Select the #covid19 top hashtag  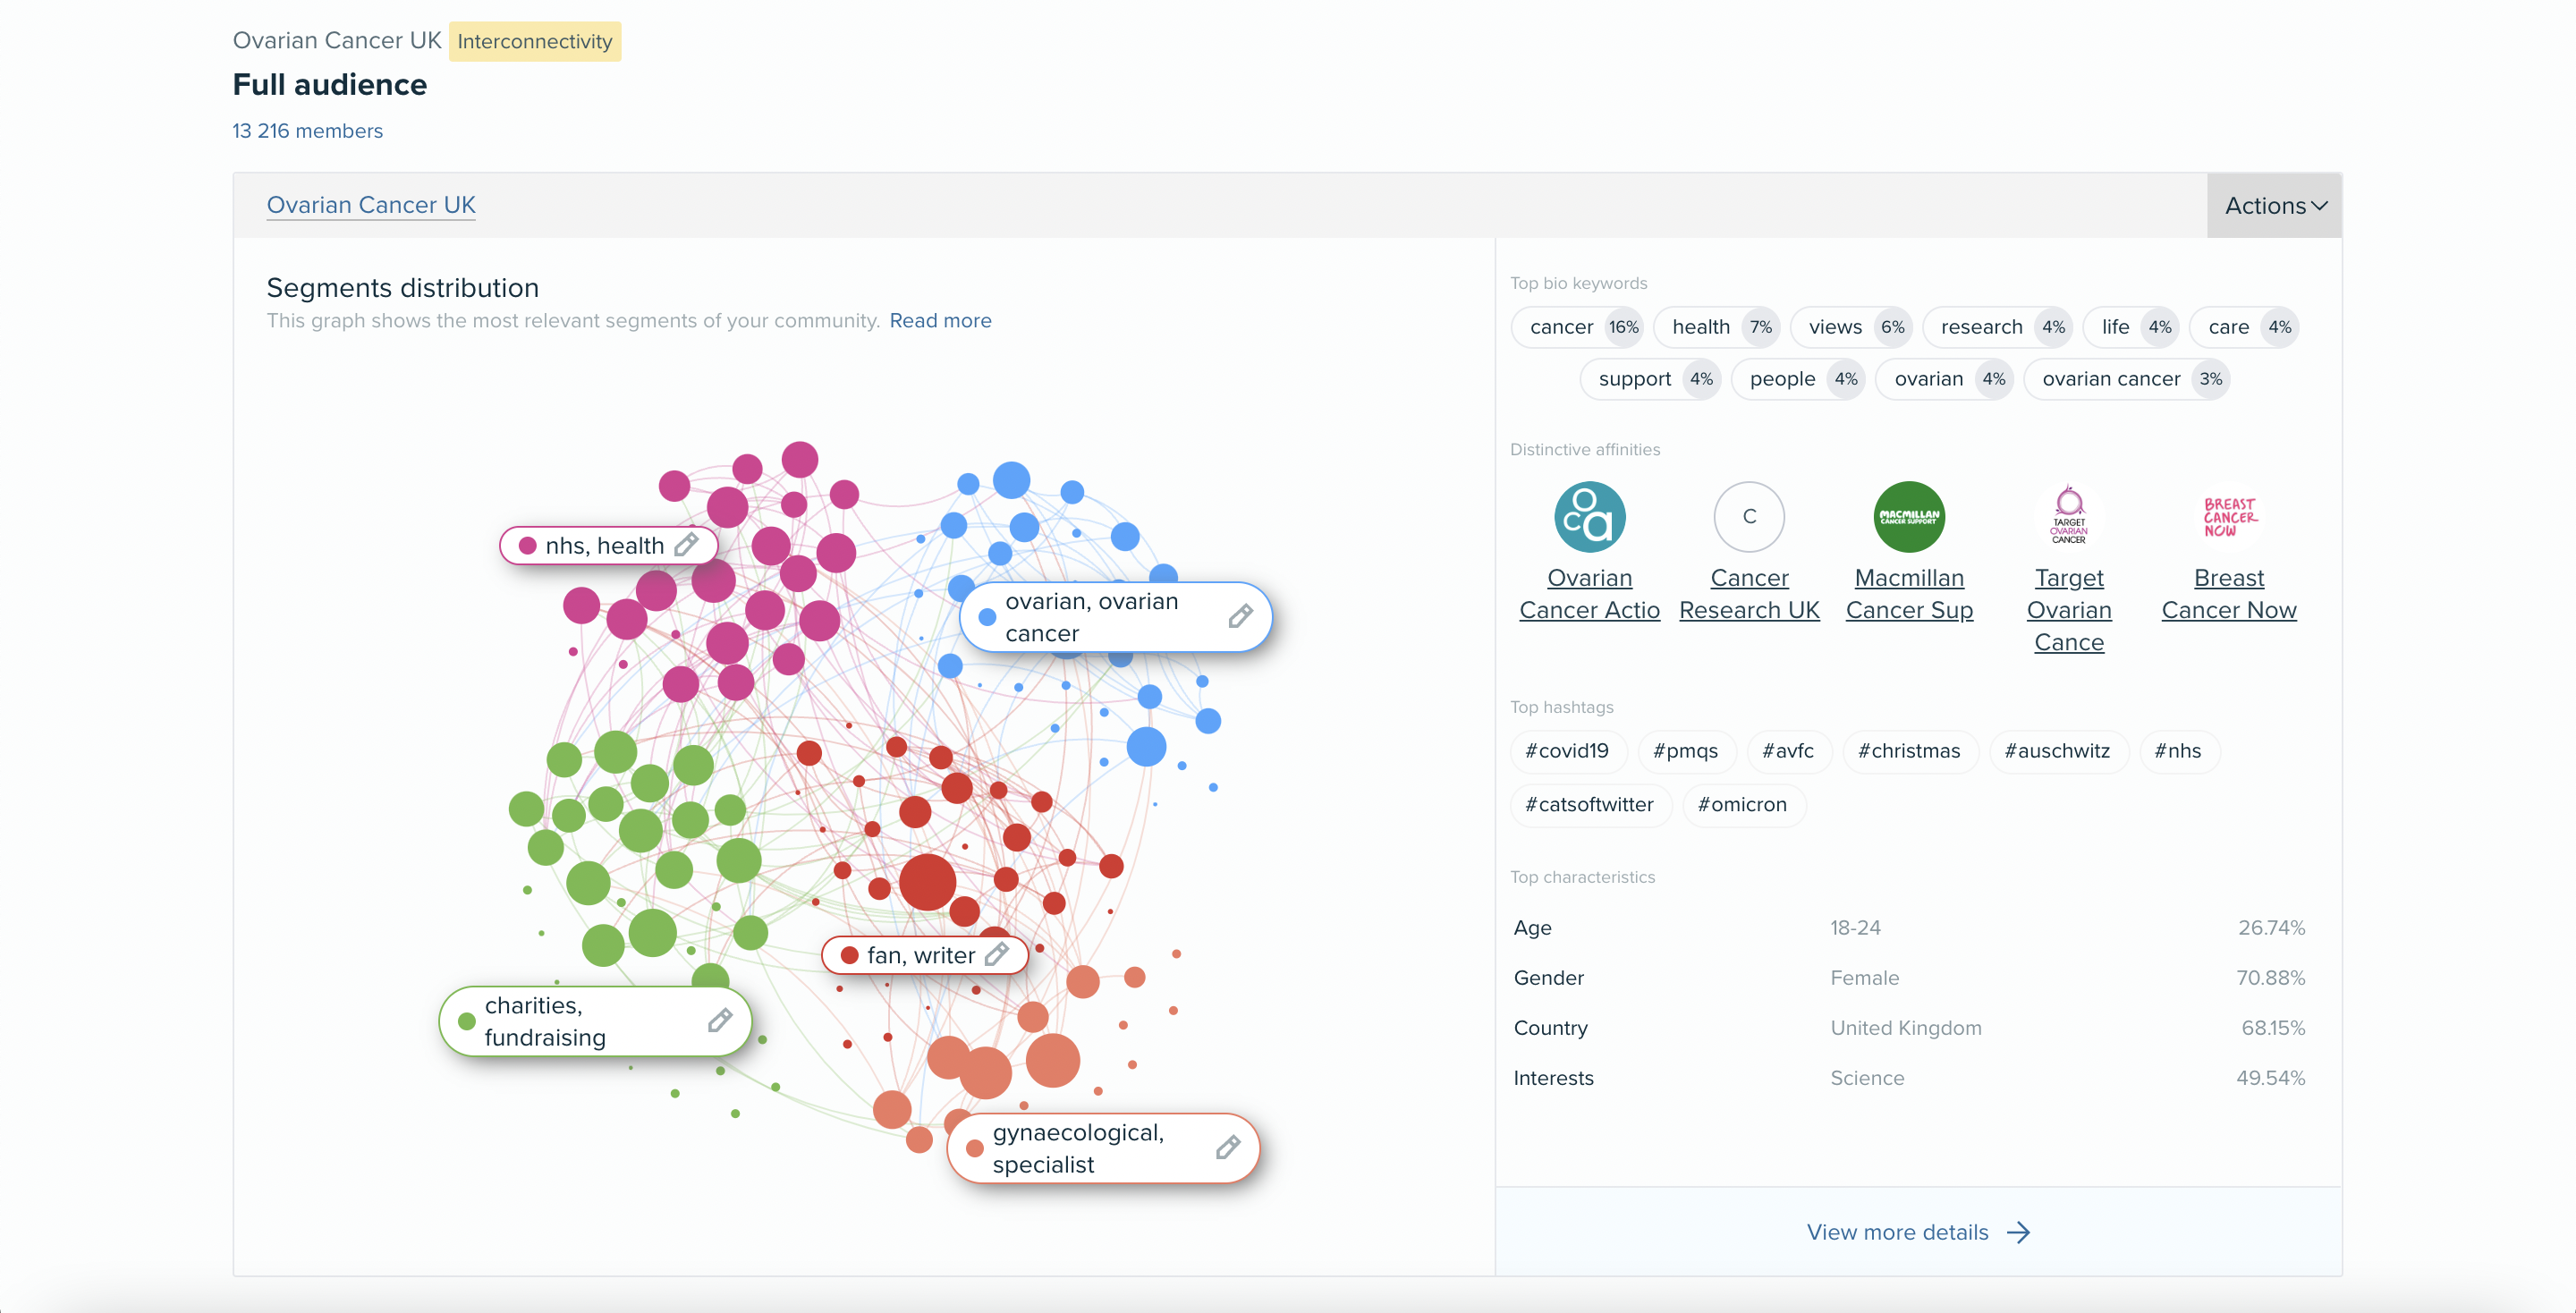(1565, 750)
